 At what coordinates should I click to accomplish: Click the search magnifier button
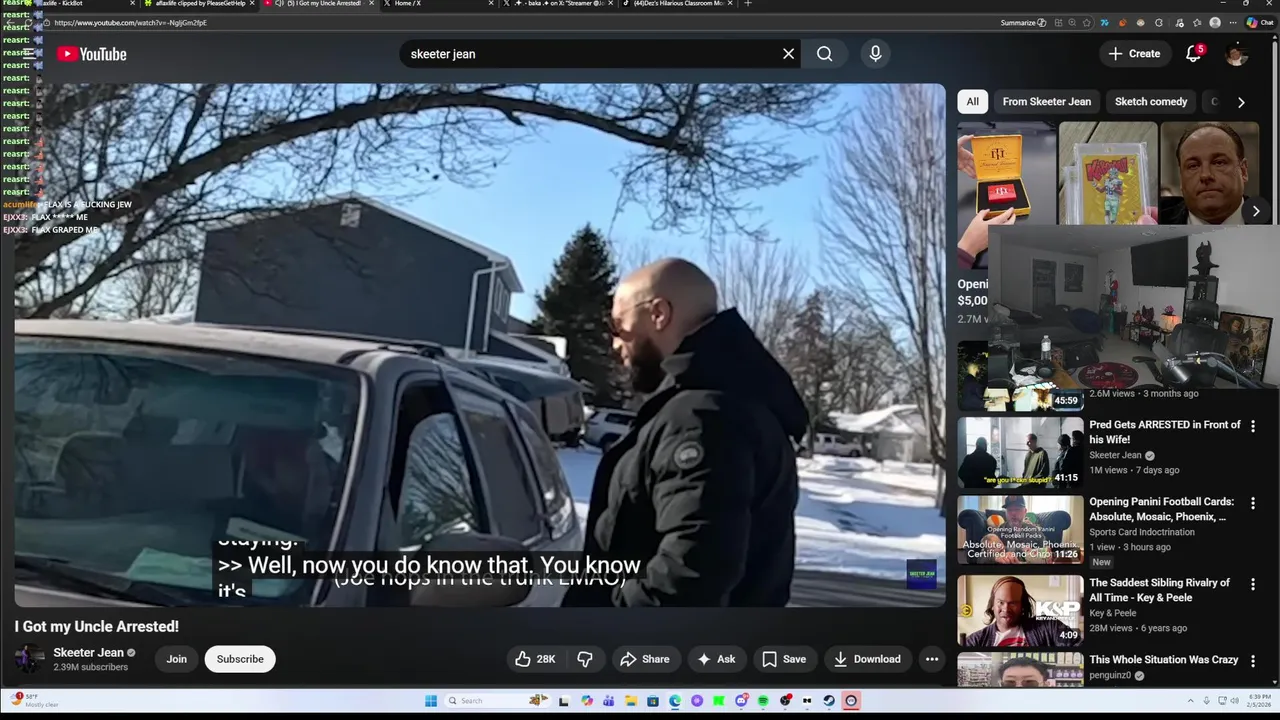pyautogui.click(x=824, y=54)
